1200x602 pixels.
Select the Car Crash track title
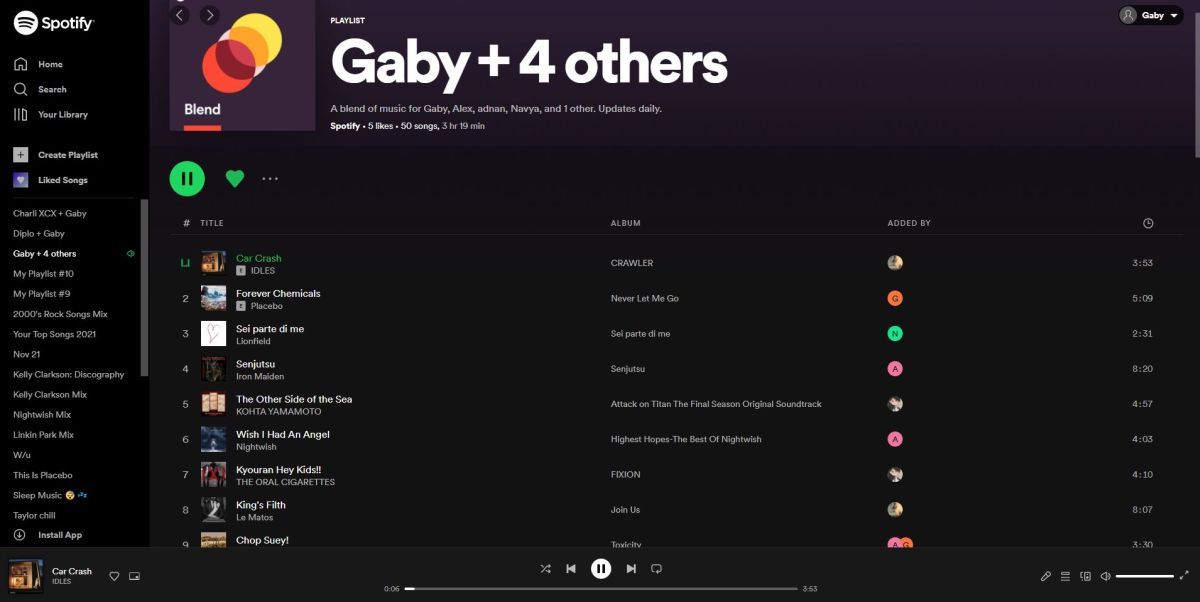(x=258, y=258)
